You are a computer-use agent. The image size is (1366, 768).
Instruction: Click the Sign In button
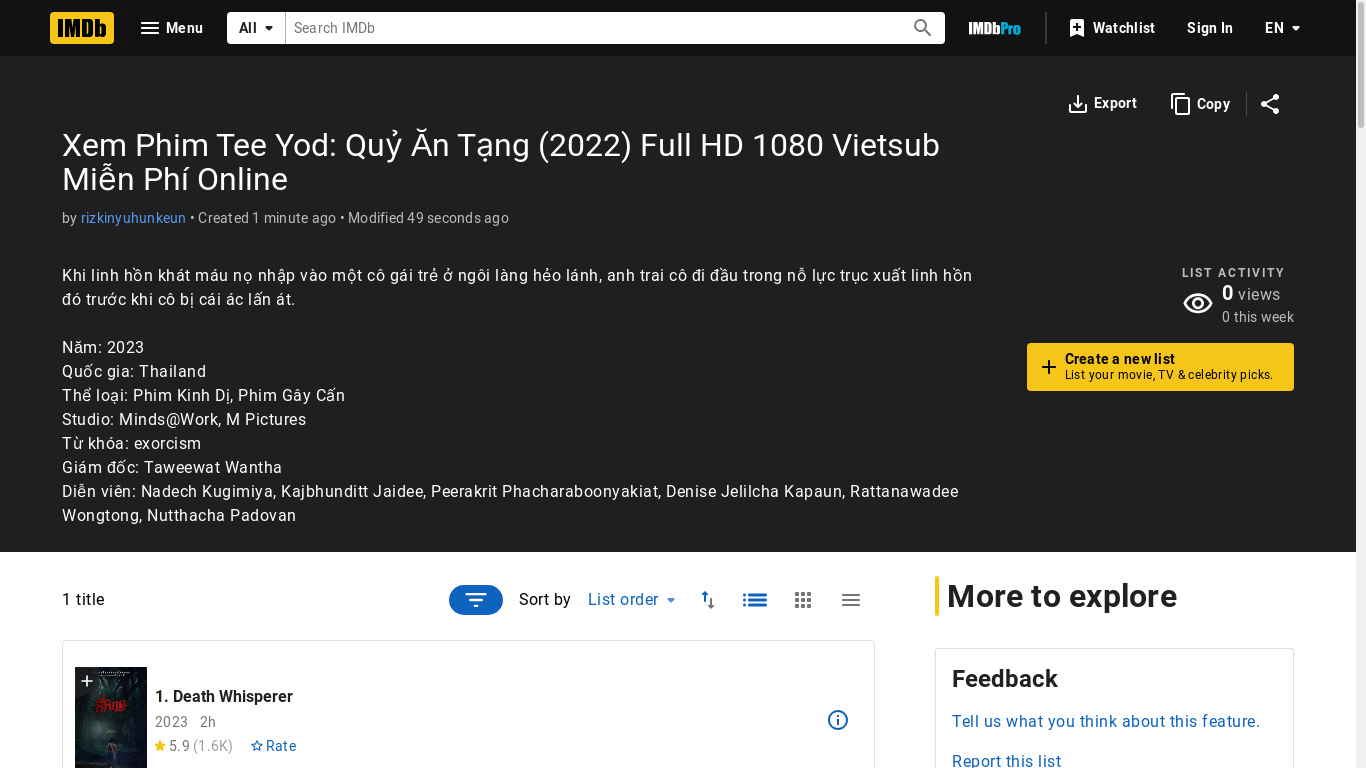[x=1210, y=28]
